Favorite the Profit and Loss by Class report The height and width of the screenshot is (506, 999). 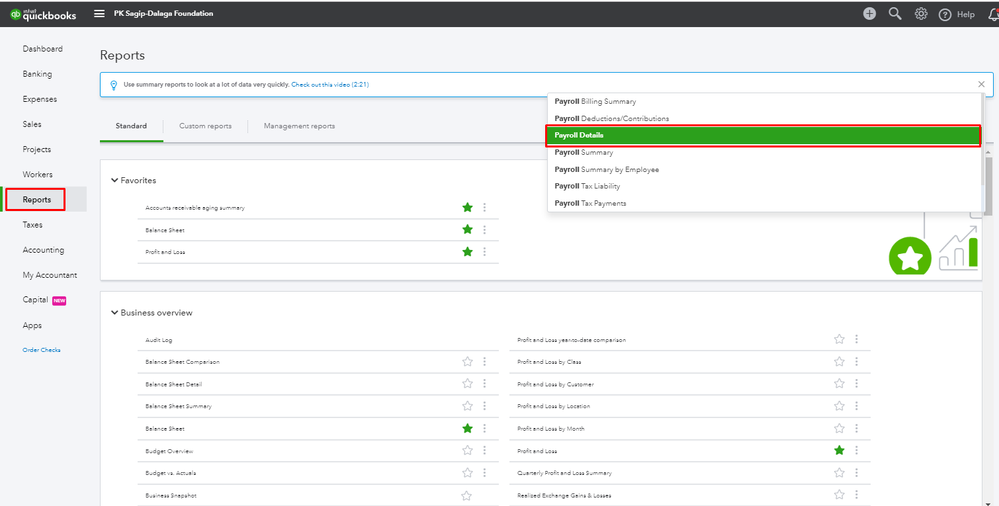click(x=839, y=361)
